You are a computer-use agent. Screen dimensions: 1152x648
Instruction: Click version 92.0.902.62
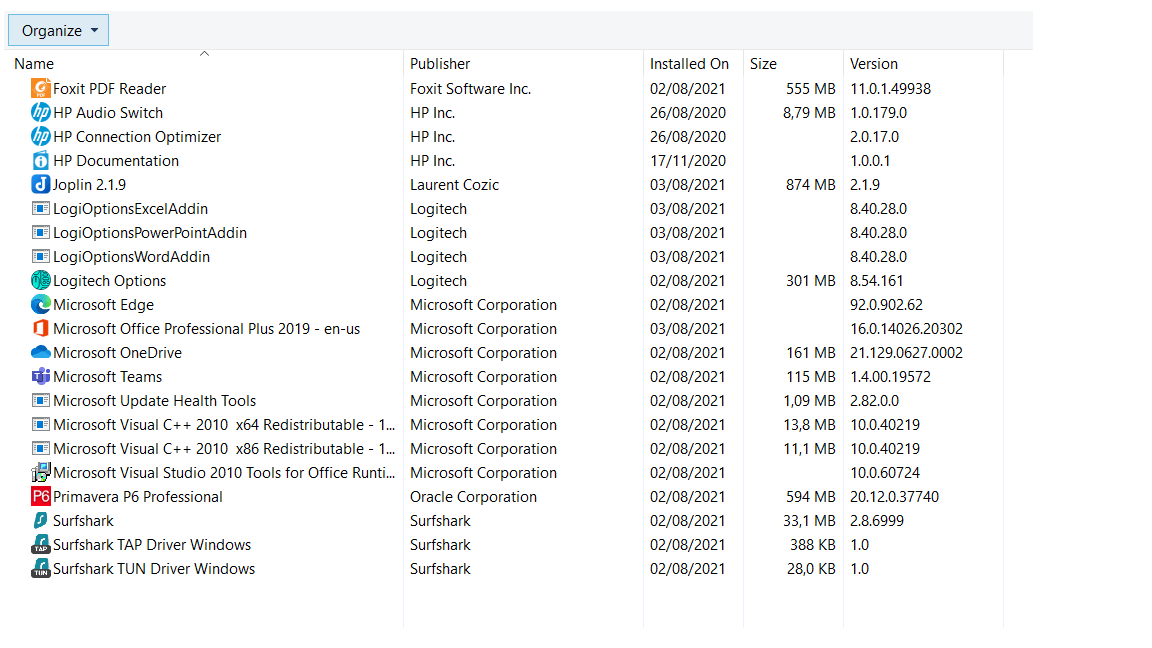(x=886, y=305)
